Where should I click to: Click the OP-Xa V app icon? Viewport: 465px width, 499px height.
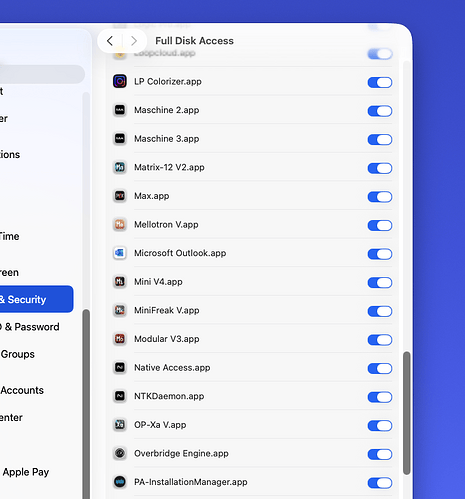click(x=120, y=425)
